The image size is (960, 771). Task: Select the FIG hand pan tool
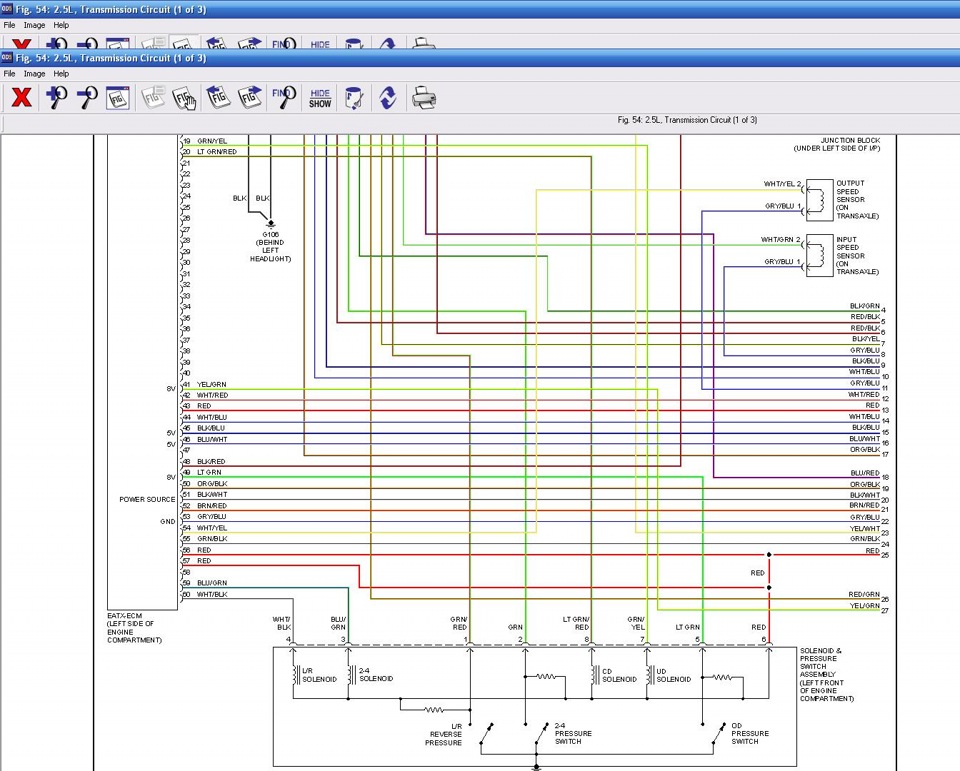tap(183, 97)
